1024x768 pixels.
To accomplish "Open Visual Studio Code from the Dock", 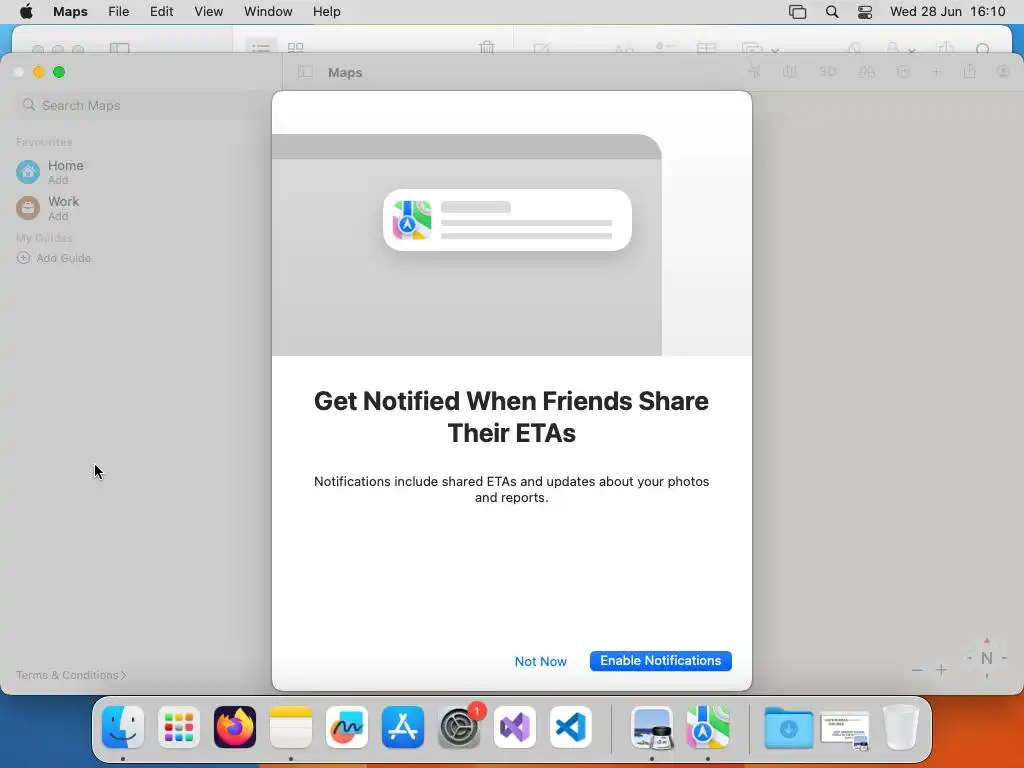I will coord(571,727).
